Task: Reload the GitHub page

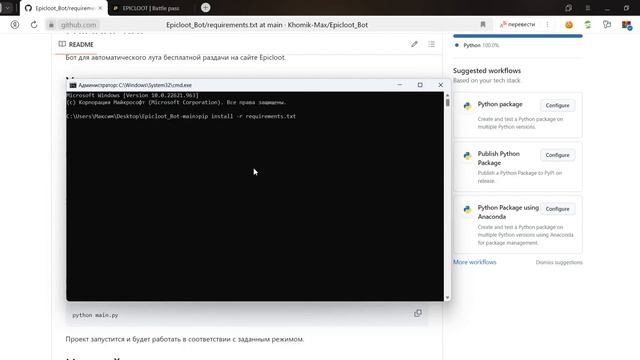Action: [34, 25]
